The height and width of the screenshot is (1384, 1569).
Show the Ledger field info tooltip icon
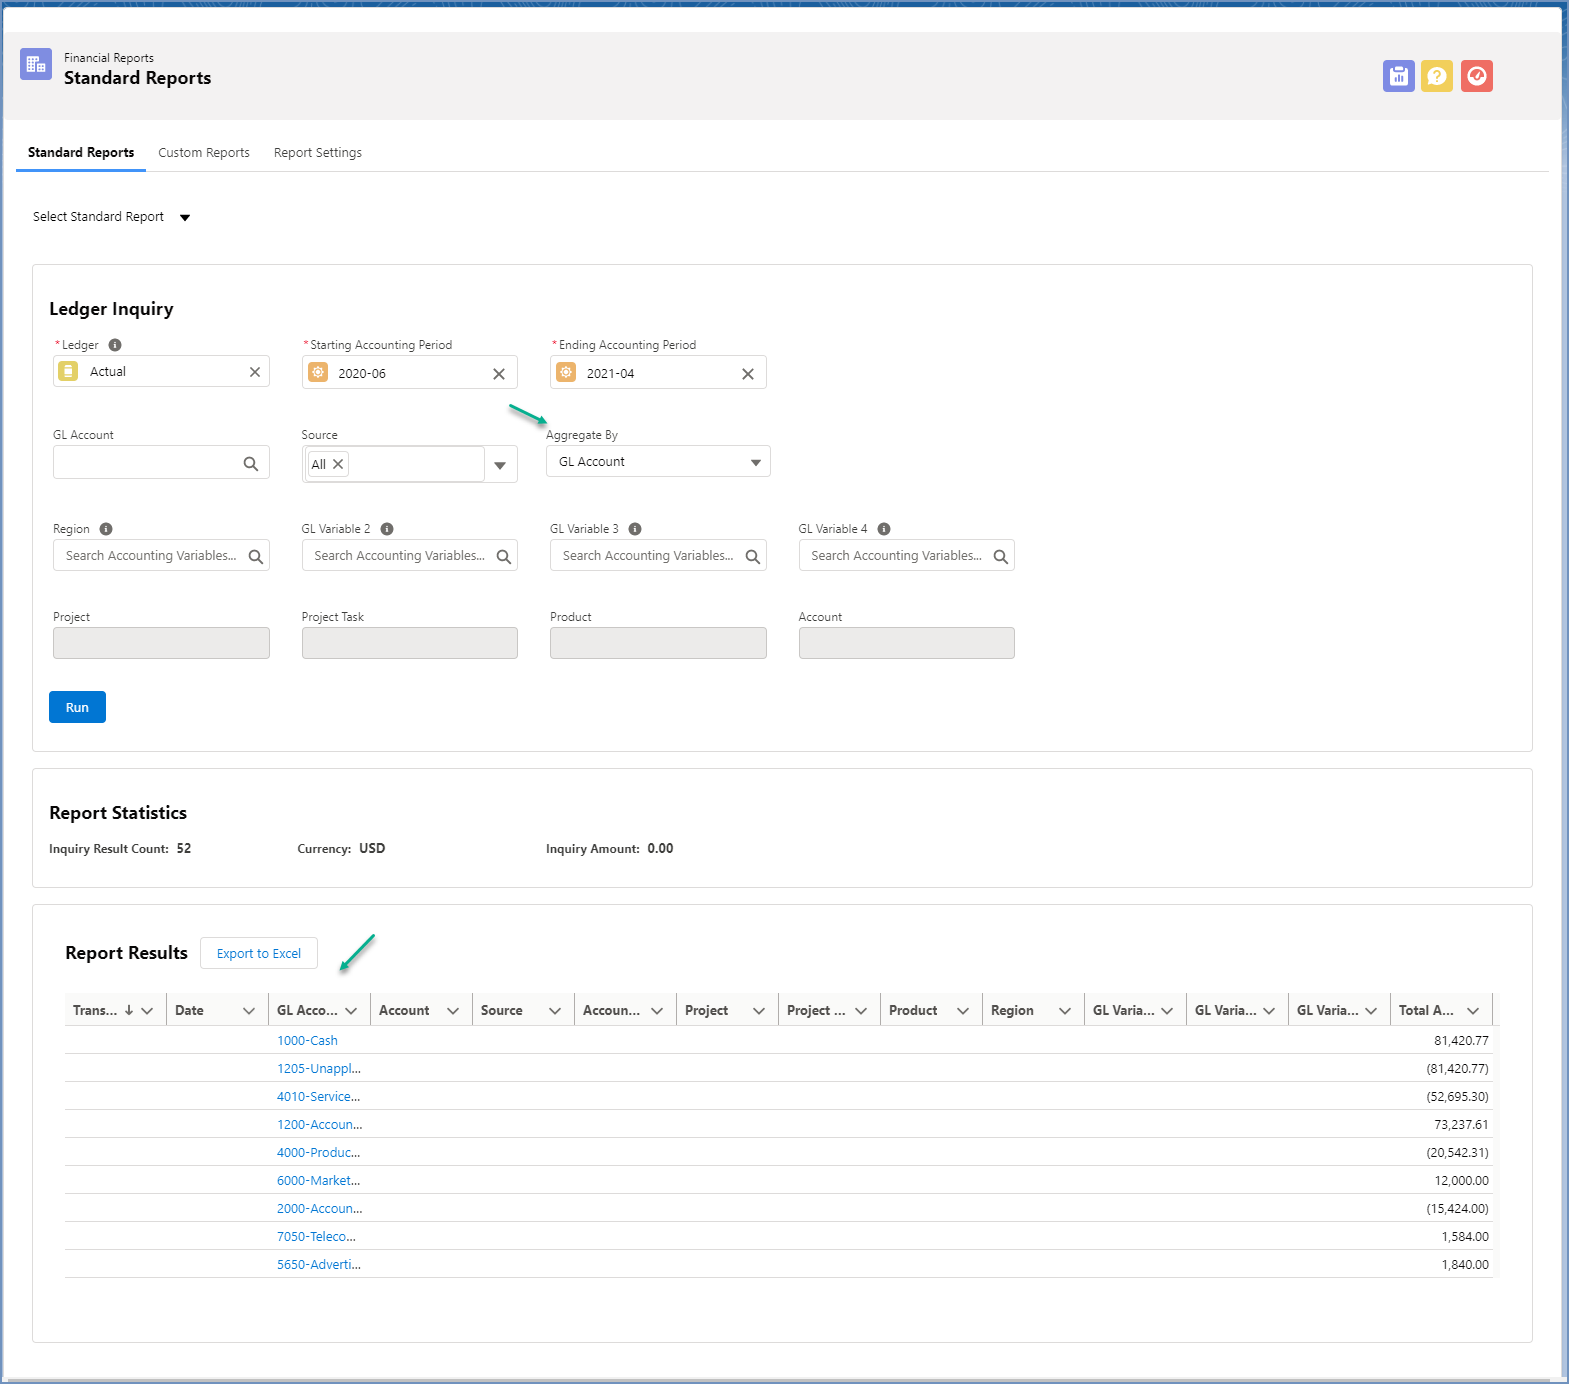coord(115,345)
